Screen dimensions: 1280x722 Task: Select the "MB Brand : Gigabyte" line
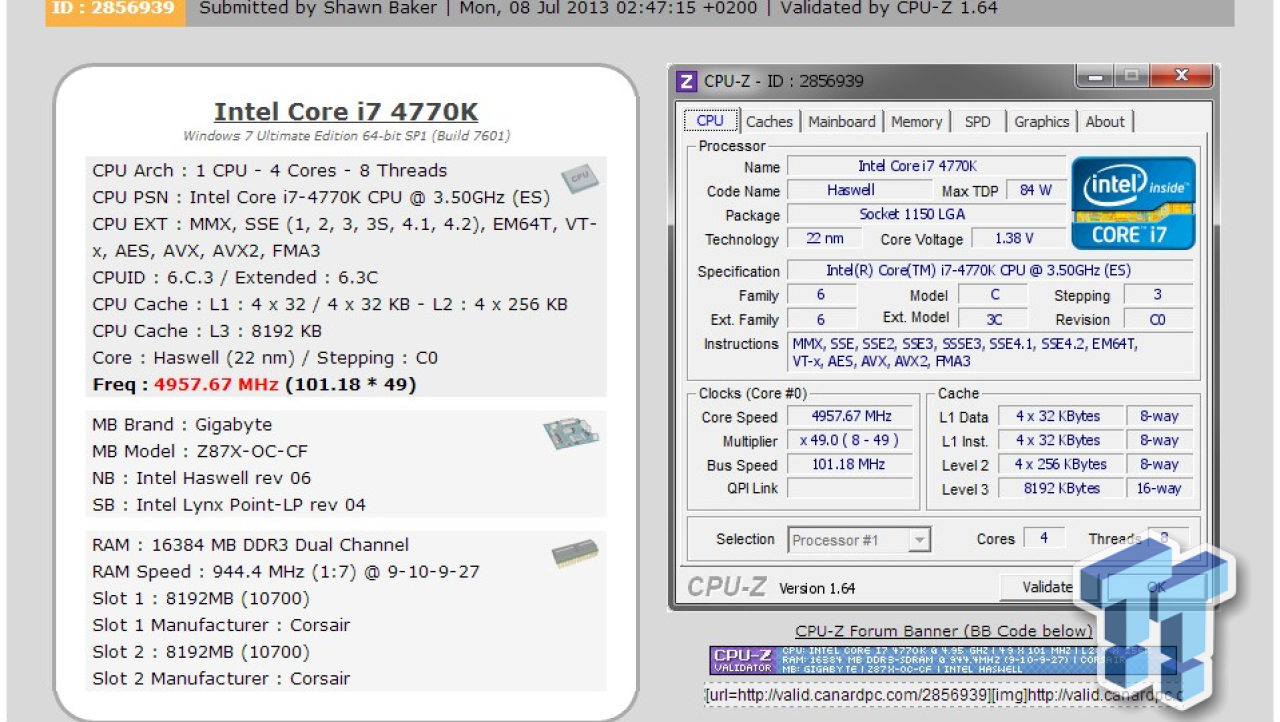[x=182, y=425]
